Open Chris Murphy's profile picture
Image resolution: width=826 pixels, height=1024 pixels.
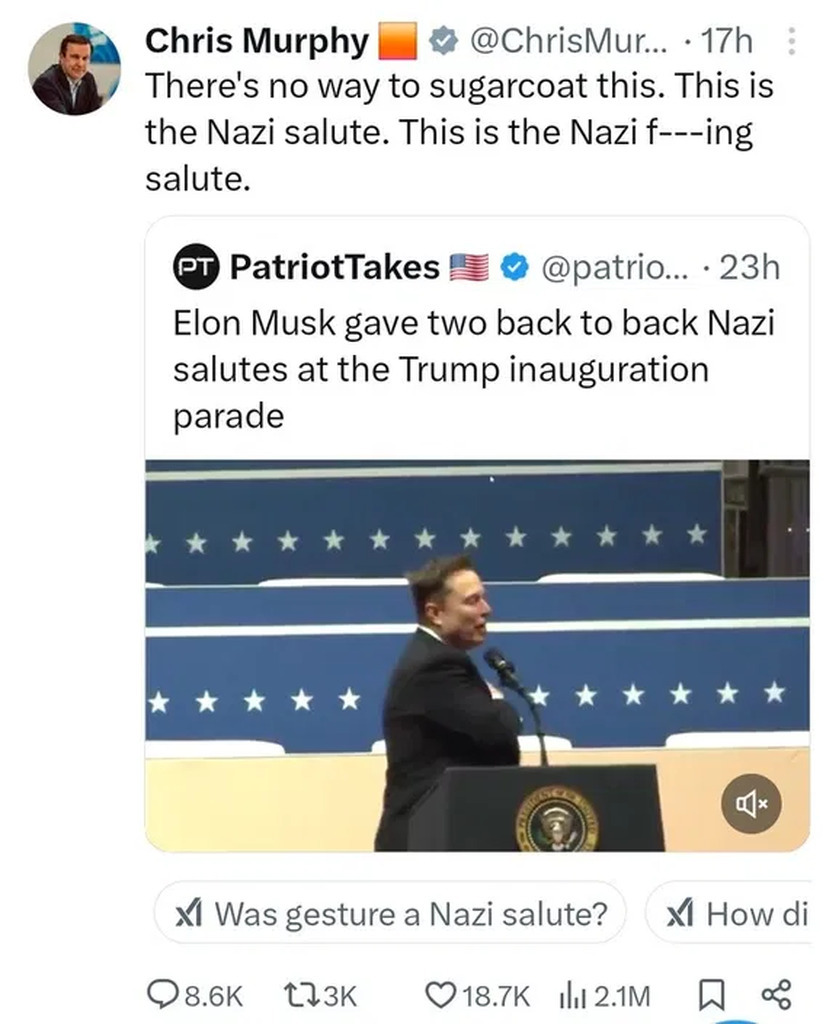[x=73, y=68]
